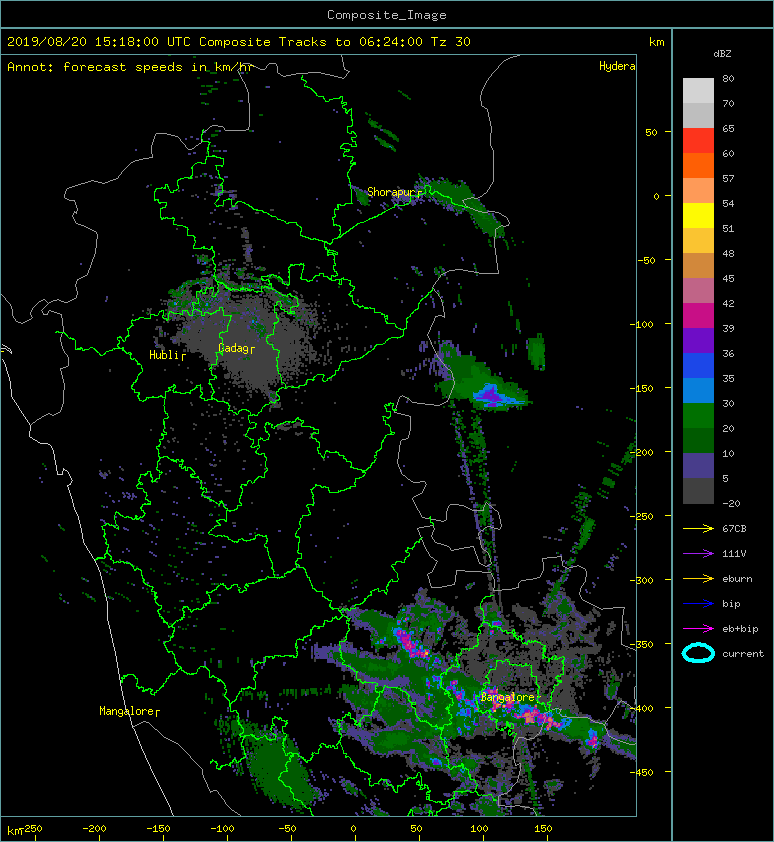
Task: Click the -400 tick on the vertical axis
Action: 641,708
